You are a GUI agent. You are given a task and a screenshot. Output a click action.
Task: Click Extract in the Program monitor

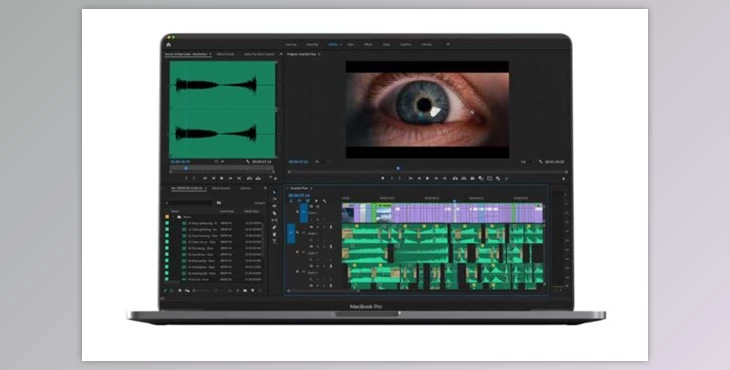(x=464, y=178)
